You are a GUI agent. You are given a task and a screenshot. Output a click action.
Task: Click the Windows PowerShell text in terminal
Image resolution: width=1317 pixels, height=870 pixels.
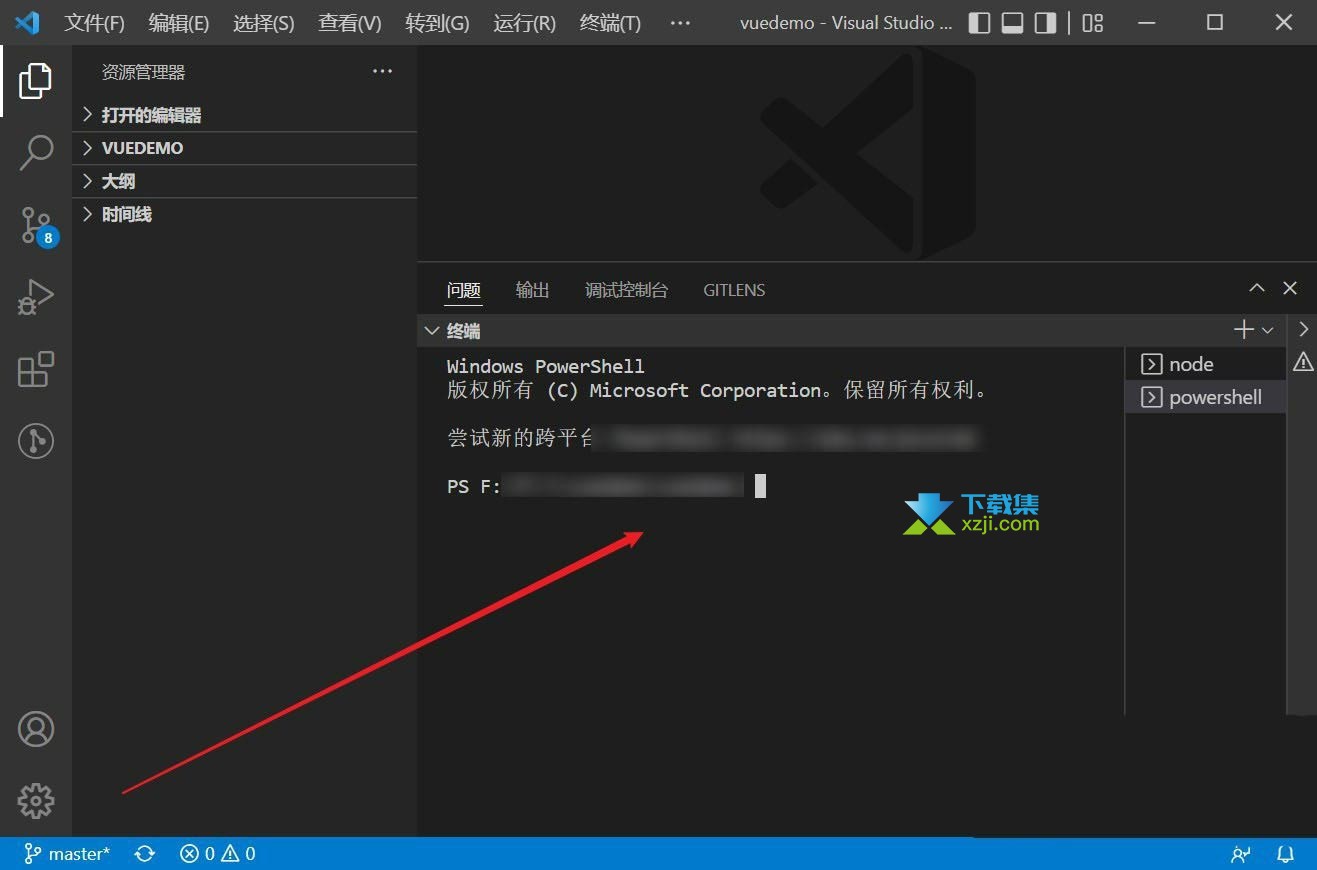[x=545, y=366]
